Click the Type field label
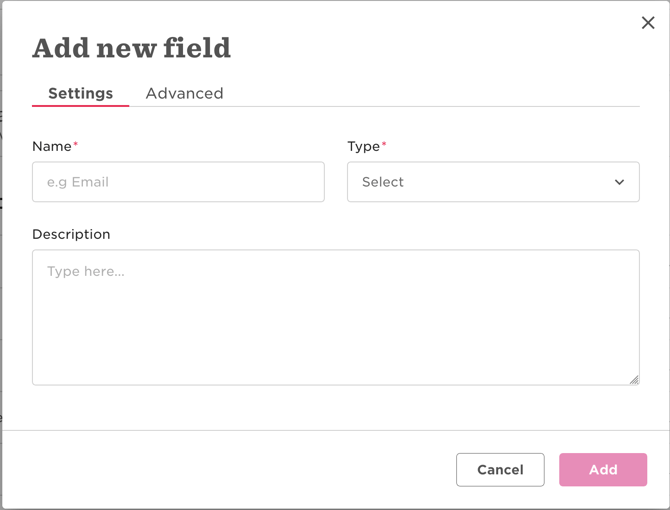Image resolution: width=670 pixels, height=510 pixels. pos(363,146)
